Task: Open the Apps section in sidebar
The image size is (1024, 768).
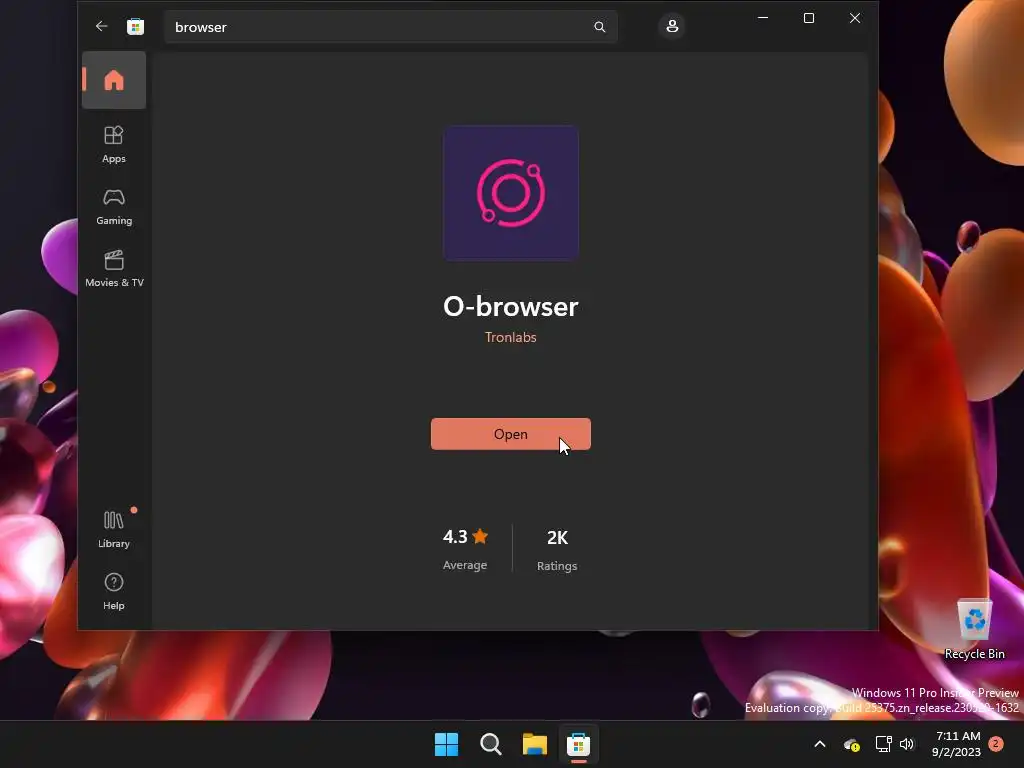Action: 114,144
